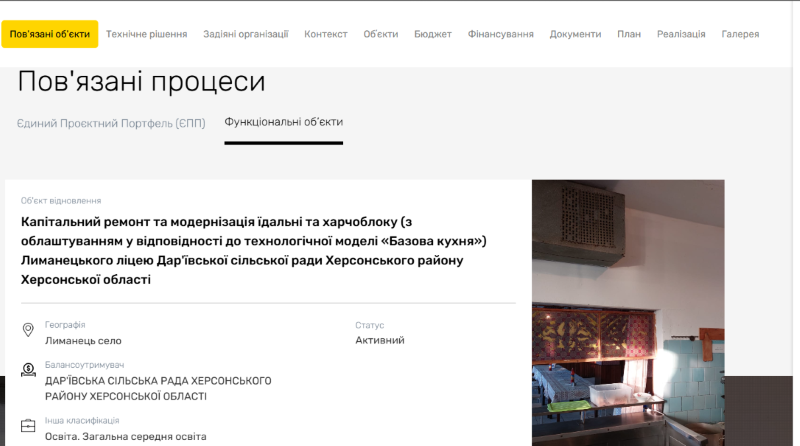Click the Активний status value
The image size is (800, 446).
[379, 340]
